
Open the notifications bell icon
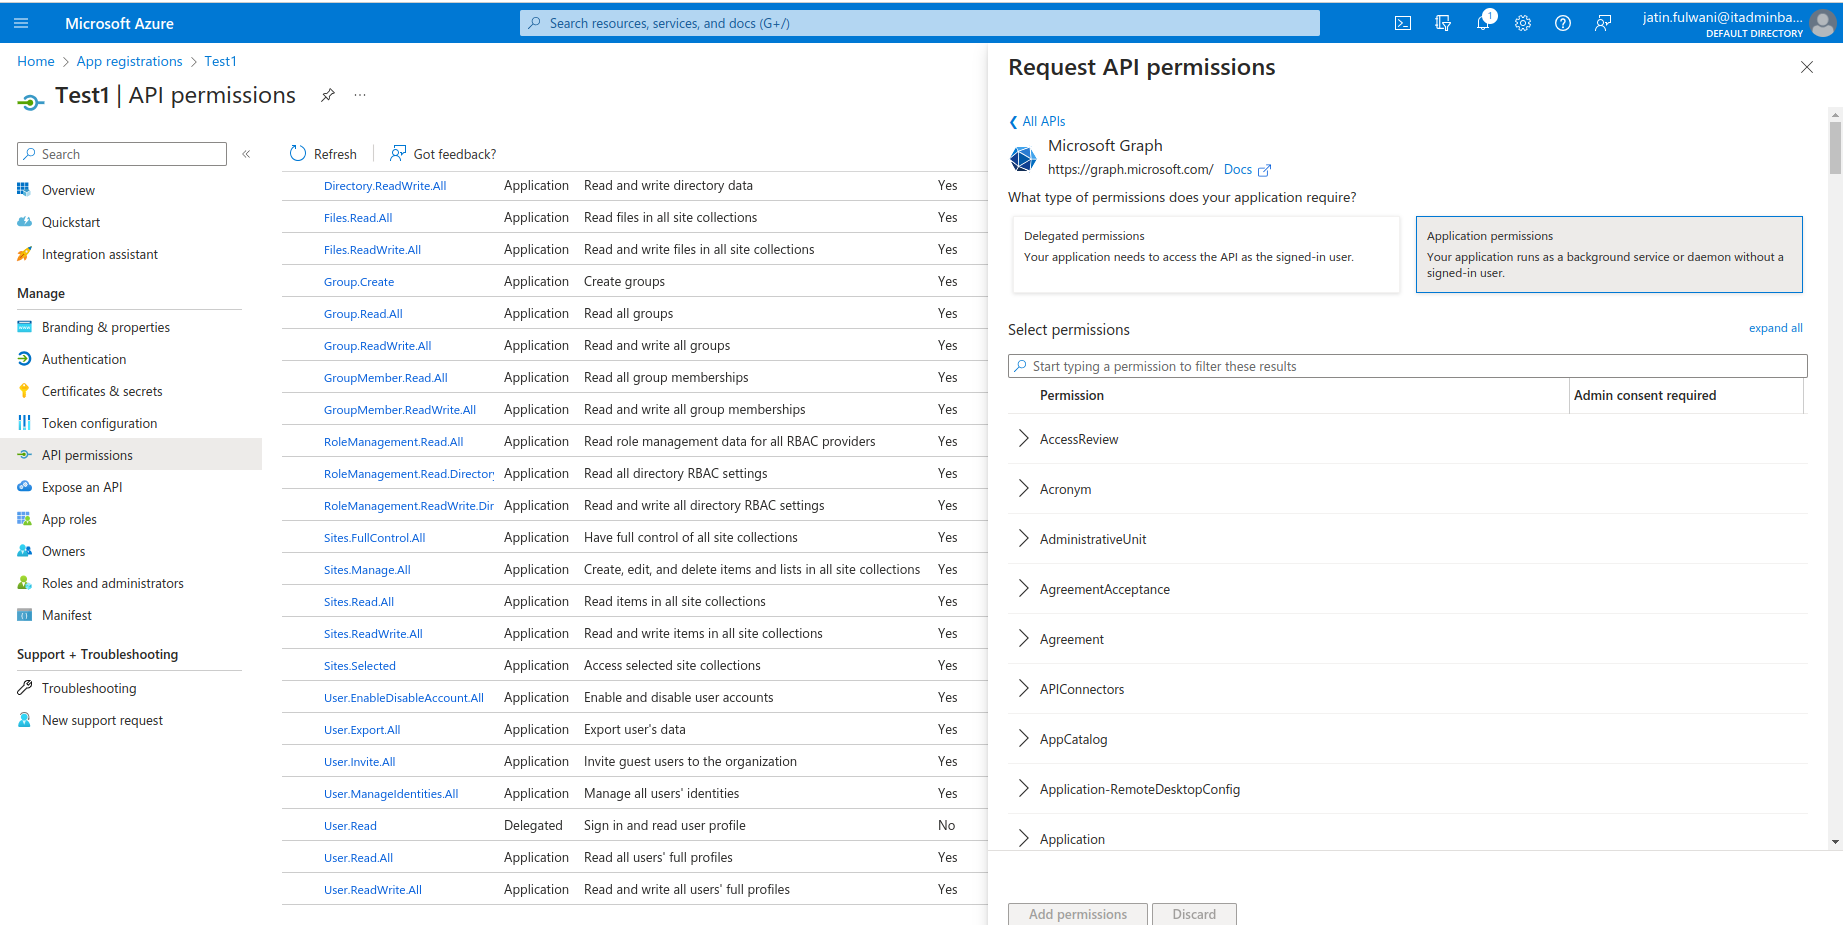coord(1483,23)
